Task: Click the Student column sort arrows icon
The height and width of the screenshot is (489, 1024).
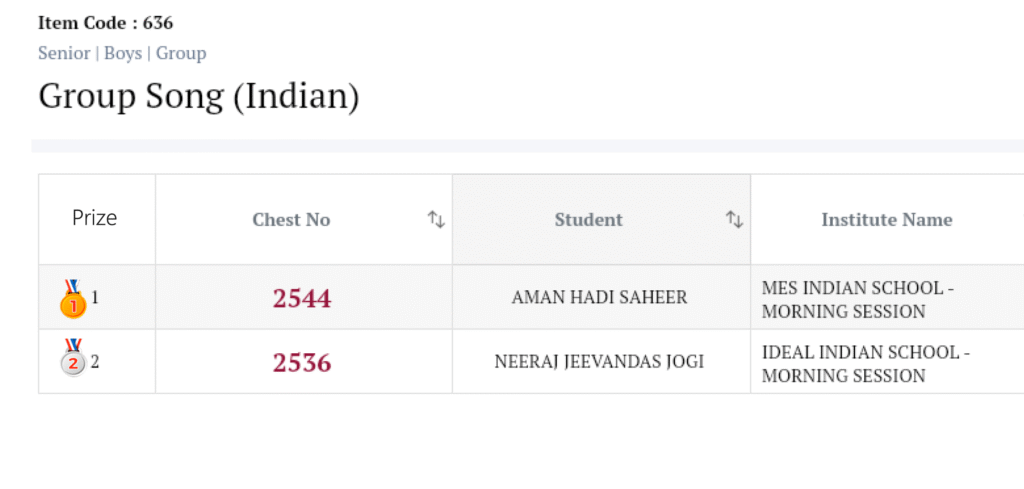Action: point(734,219)
